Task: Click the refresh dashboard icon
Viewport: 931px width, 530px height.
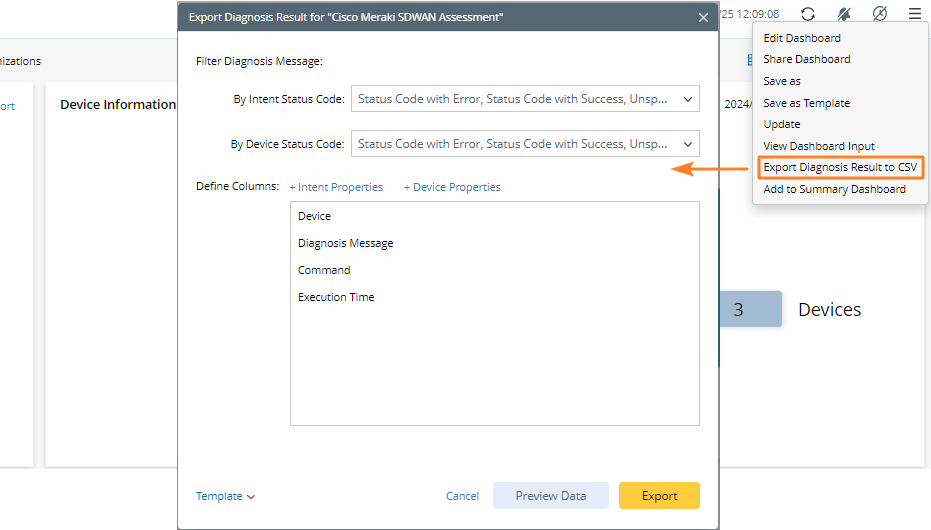Action: 808,14
